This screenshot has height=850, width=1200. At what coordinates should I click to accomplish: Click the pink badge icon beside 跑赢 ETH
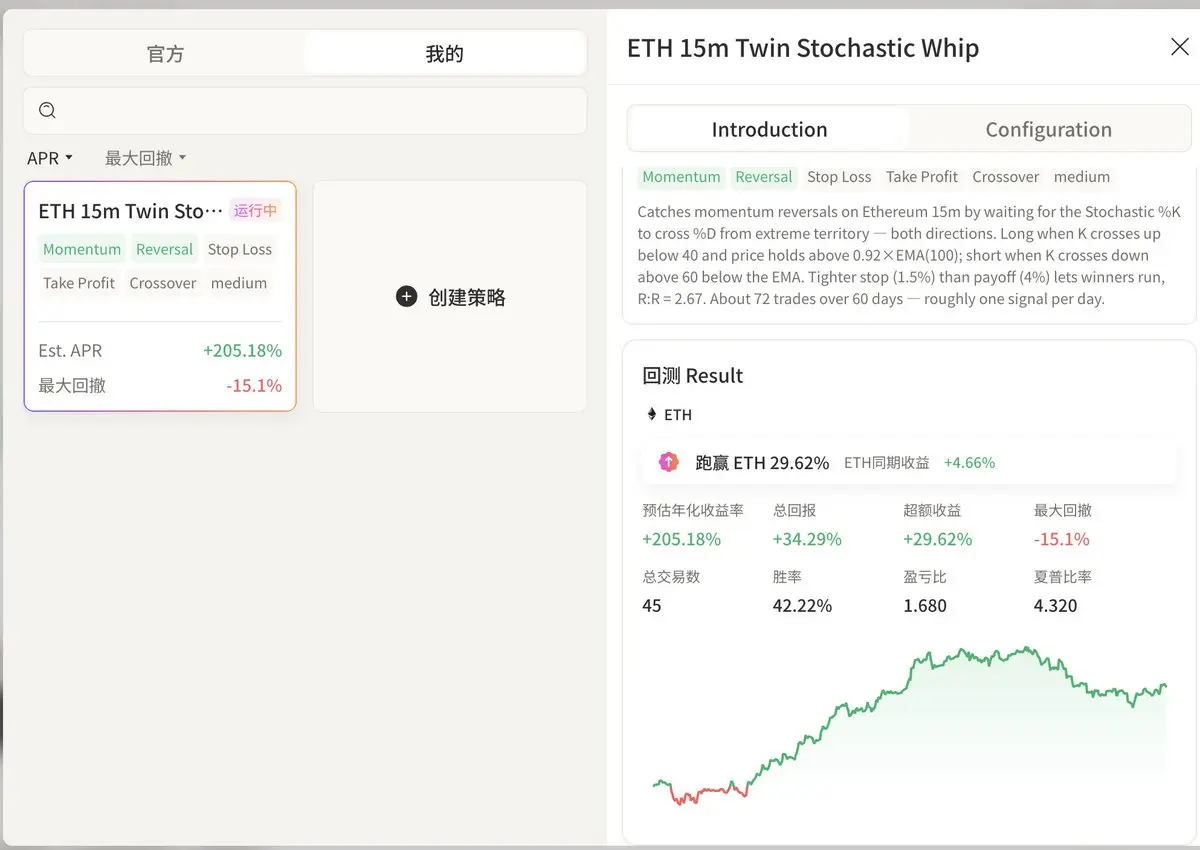[x=669, y=462]
